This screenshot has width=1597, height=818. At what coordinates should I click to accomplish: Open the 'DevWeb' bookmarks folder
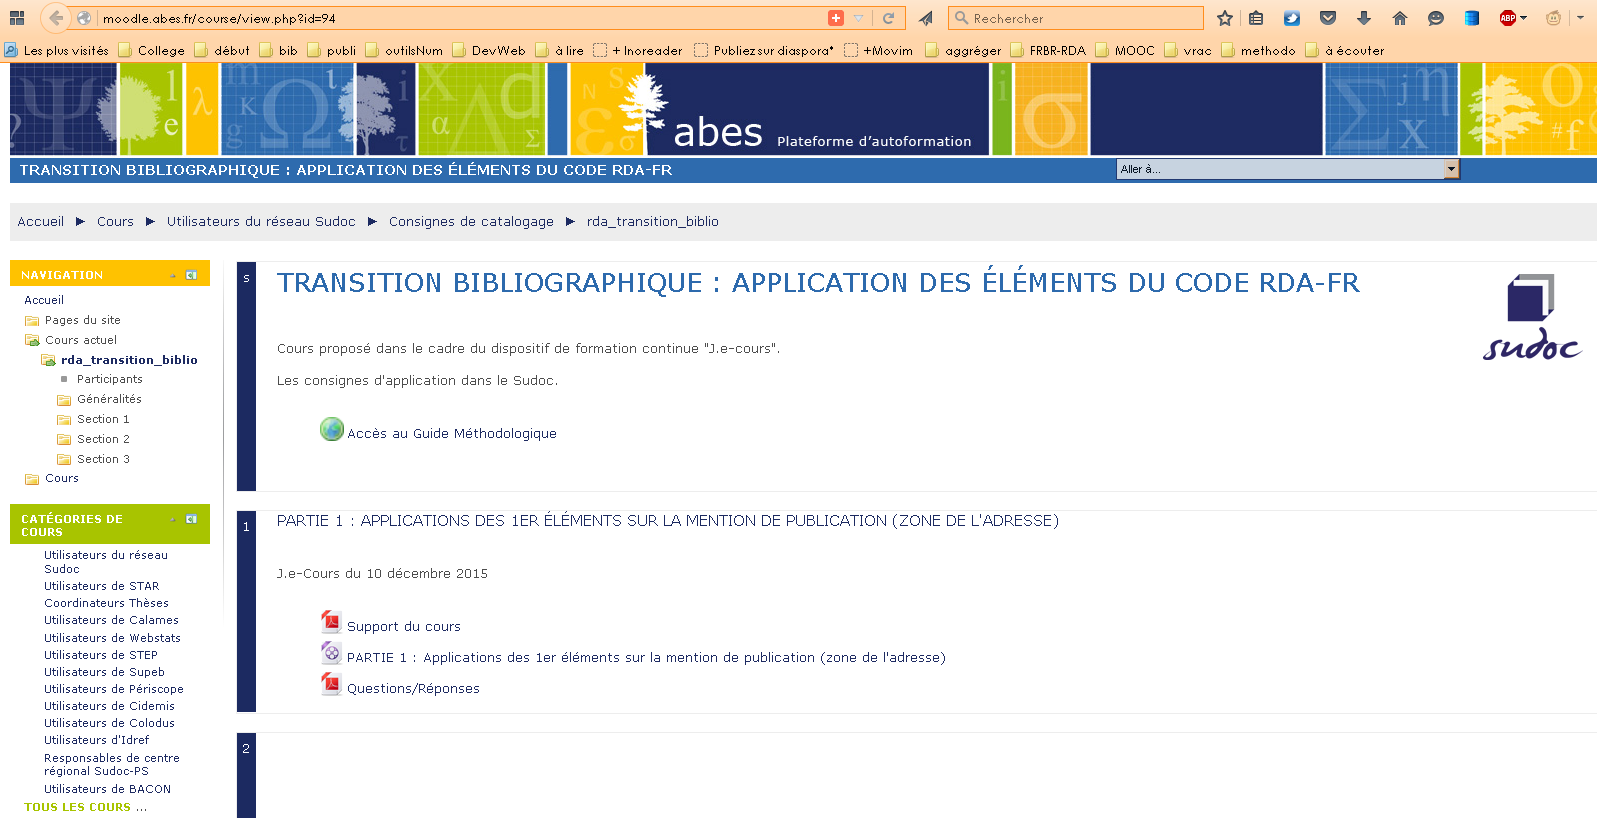pos(489,50)
